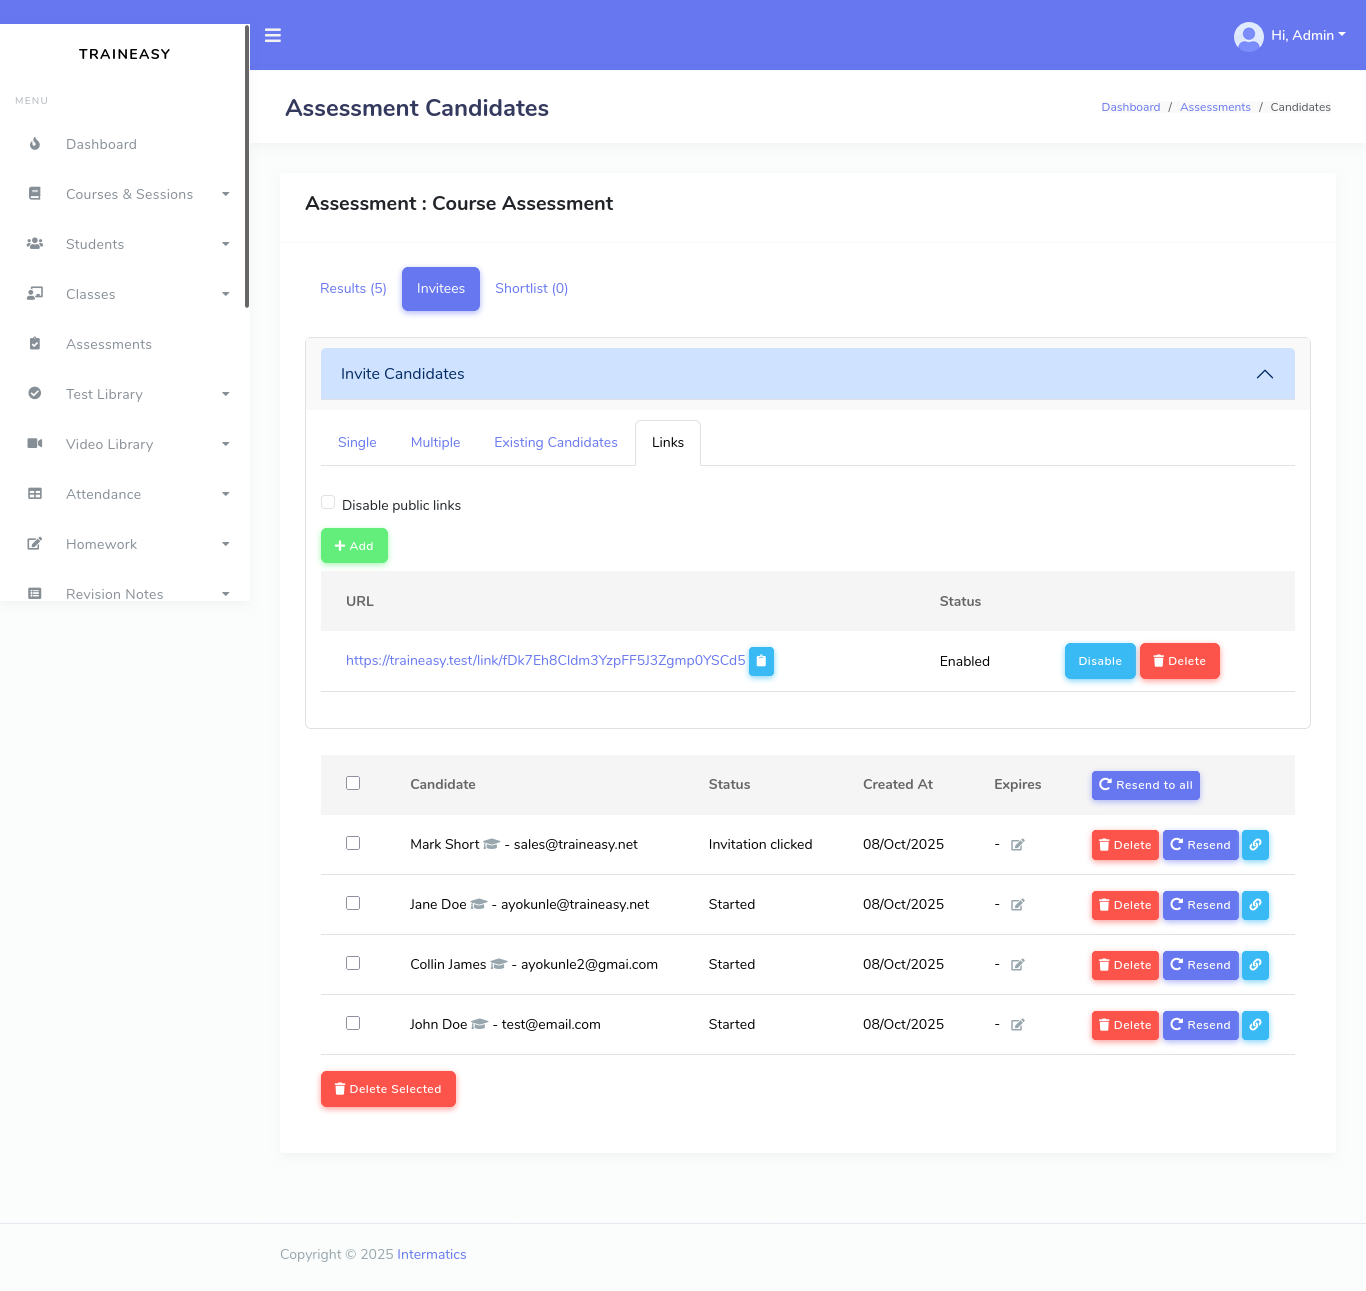
Task: Tick the select-all candidates checkbox
Action: pos(353,783)
